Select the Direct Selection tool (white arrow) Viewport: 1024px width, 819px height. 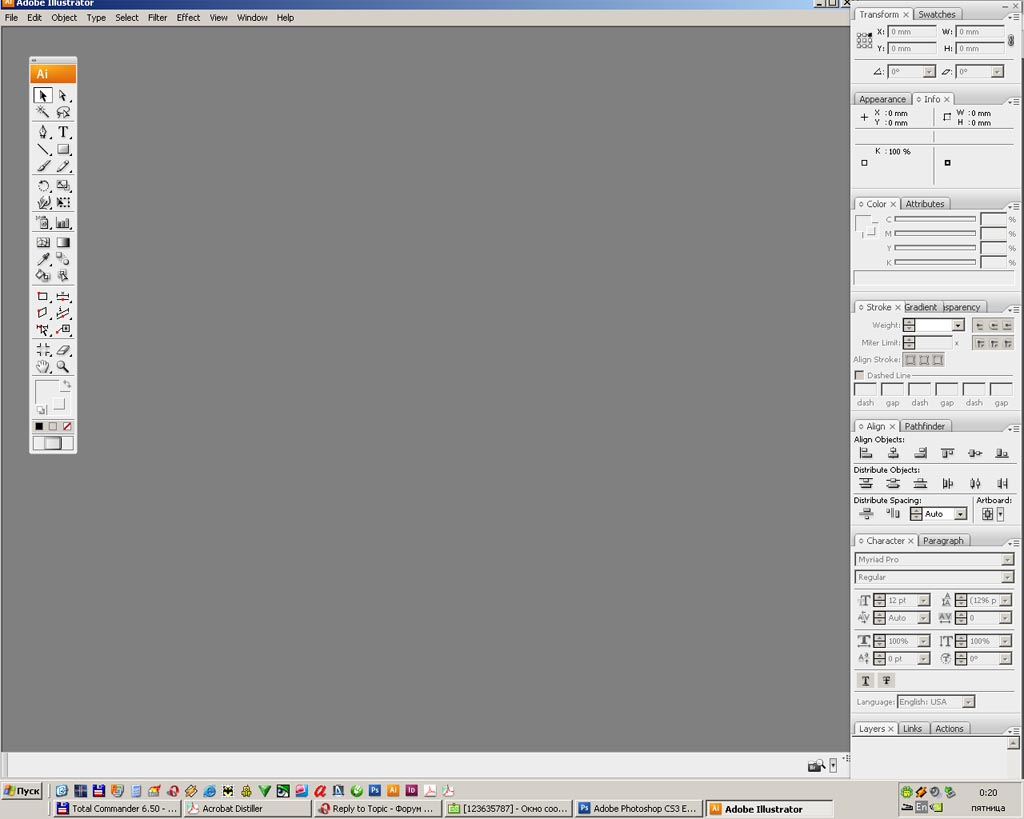point(63,96)
